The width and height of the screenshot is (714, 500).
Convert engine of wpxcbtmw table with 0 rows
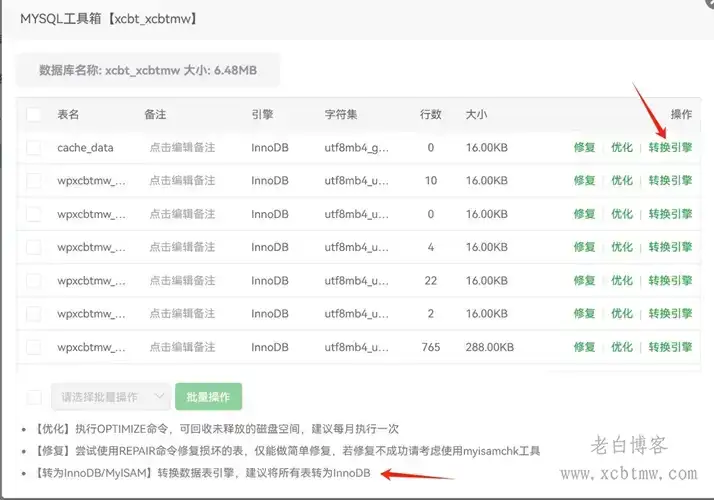(670, 214)
